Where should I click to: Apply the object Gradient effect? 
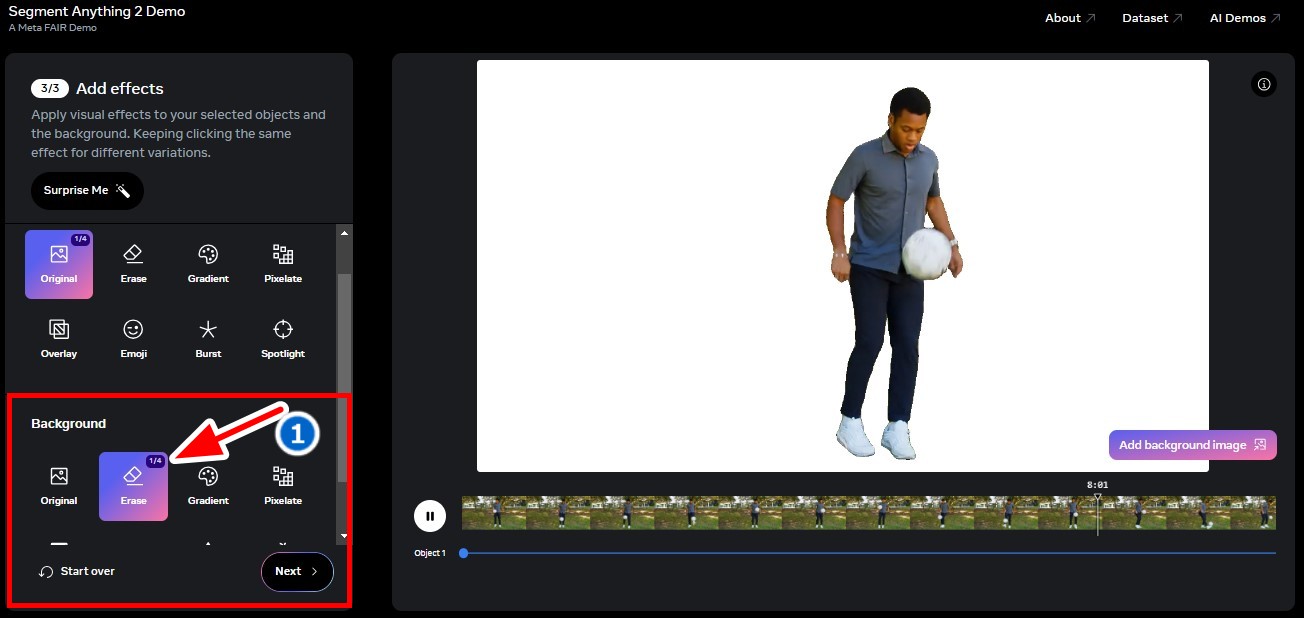click(x=208, y=264)
